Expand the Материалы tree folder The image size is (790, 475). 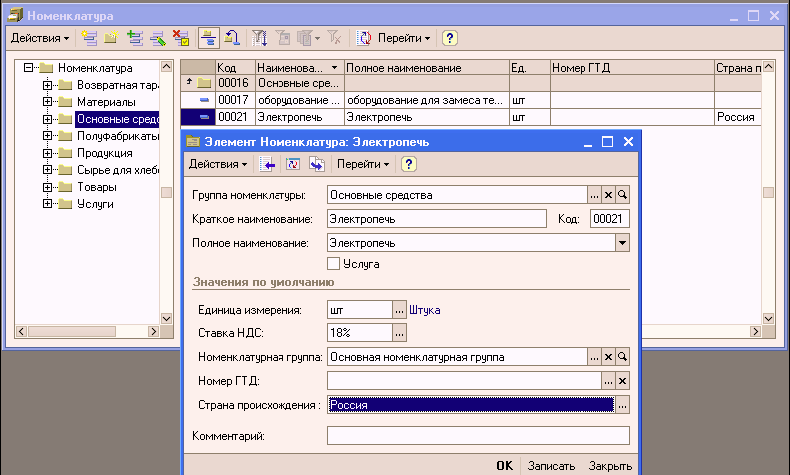tap(47, 102)
